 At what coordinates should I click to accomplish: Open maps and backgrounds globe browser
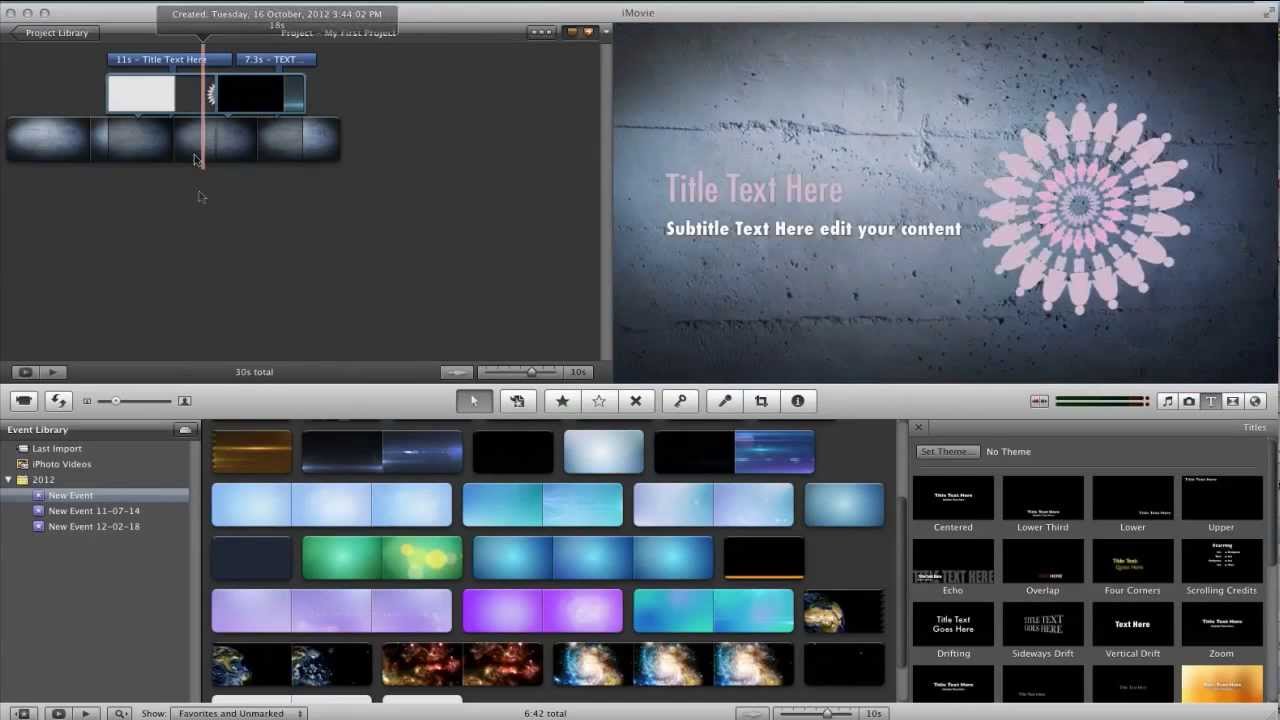pyautogui.click(x=1256, y=401)
